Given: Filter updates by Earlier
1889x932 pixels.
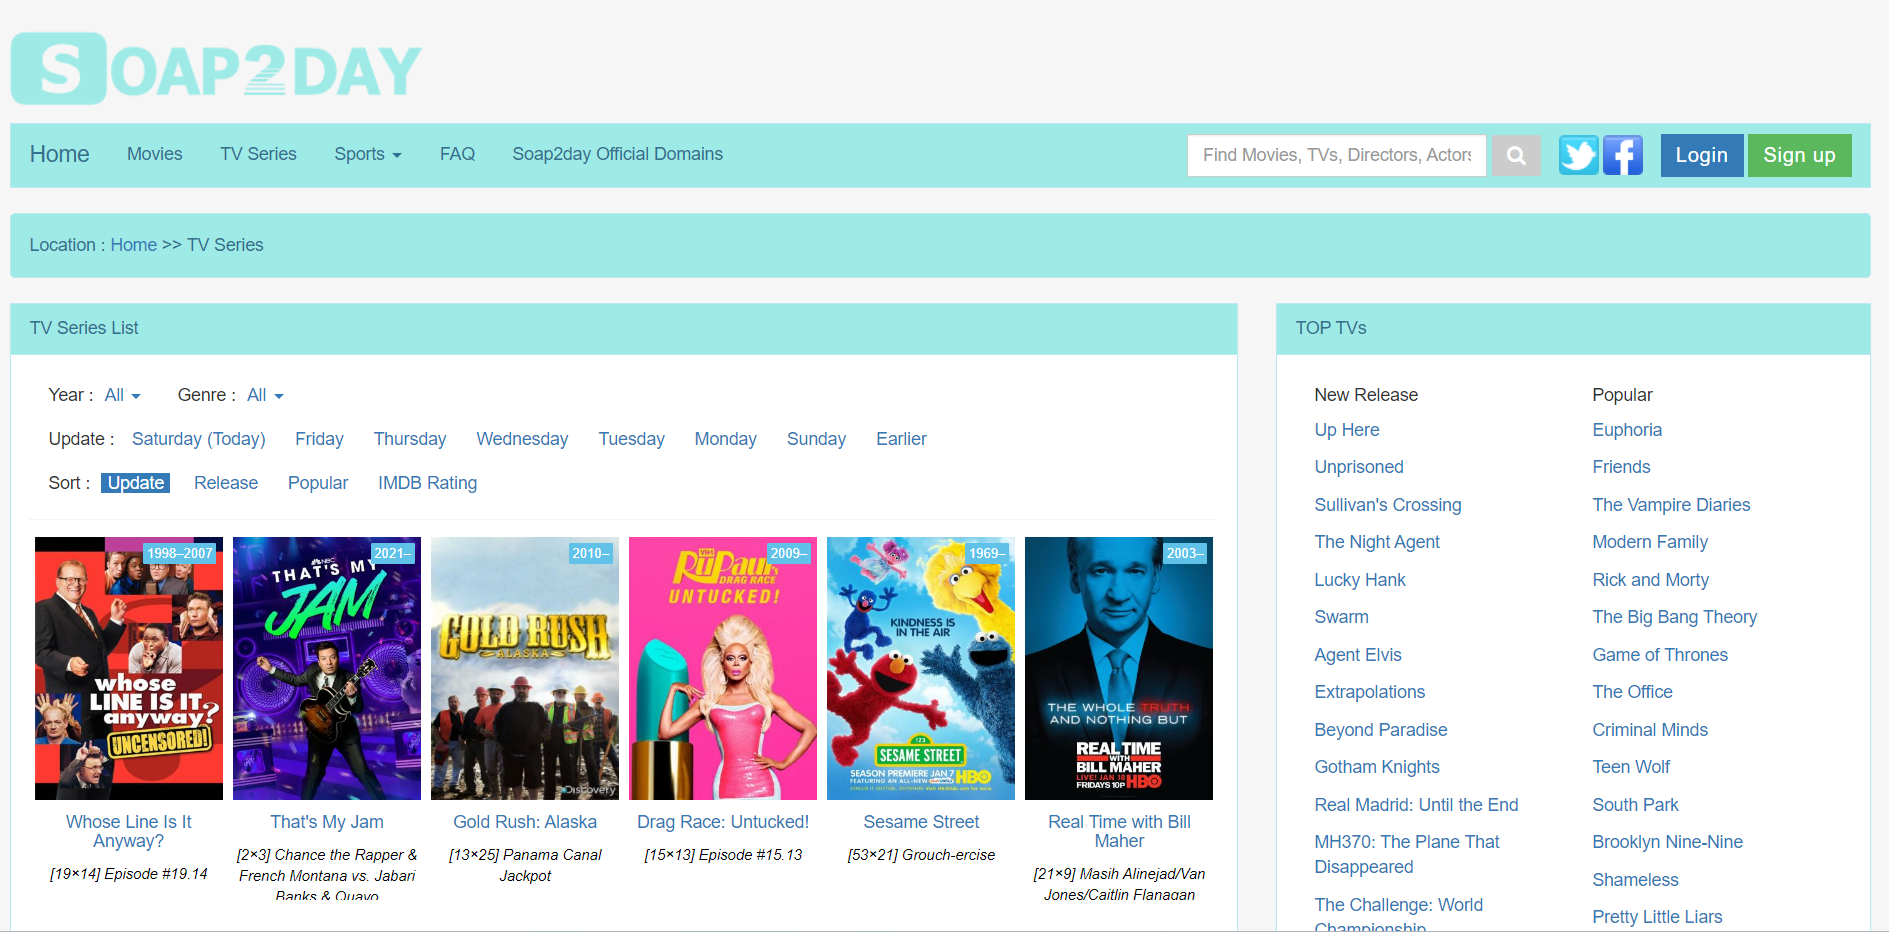Looking at the screenshot, I should [x=901, y=439].
